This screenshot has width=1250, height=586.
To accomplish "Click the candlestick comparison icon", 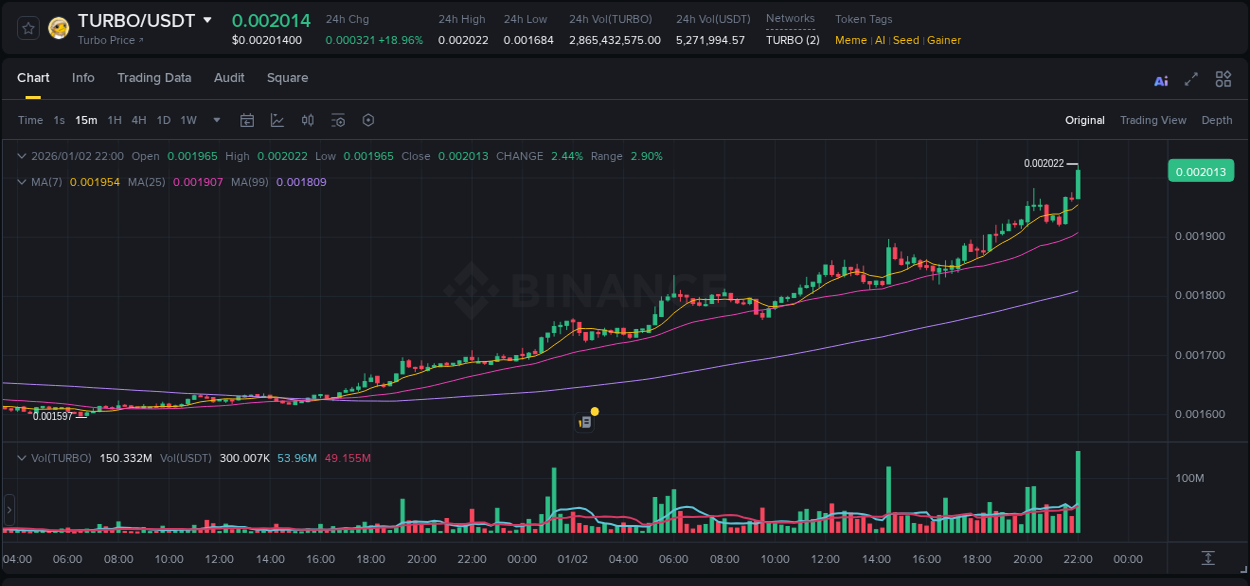I will (308, 119).
